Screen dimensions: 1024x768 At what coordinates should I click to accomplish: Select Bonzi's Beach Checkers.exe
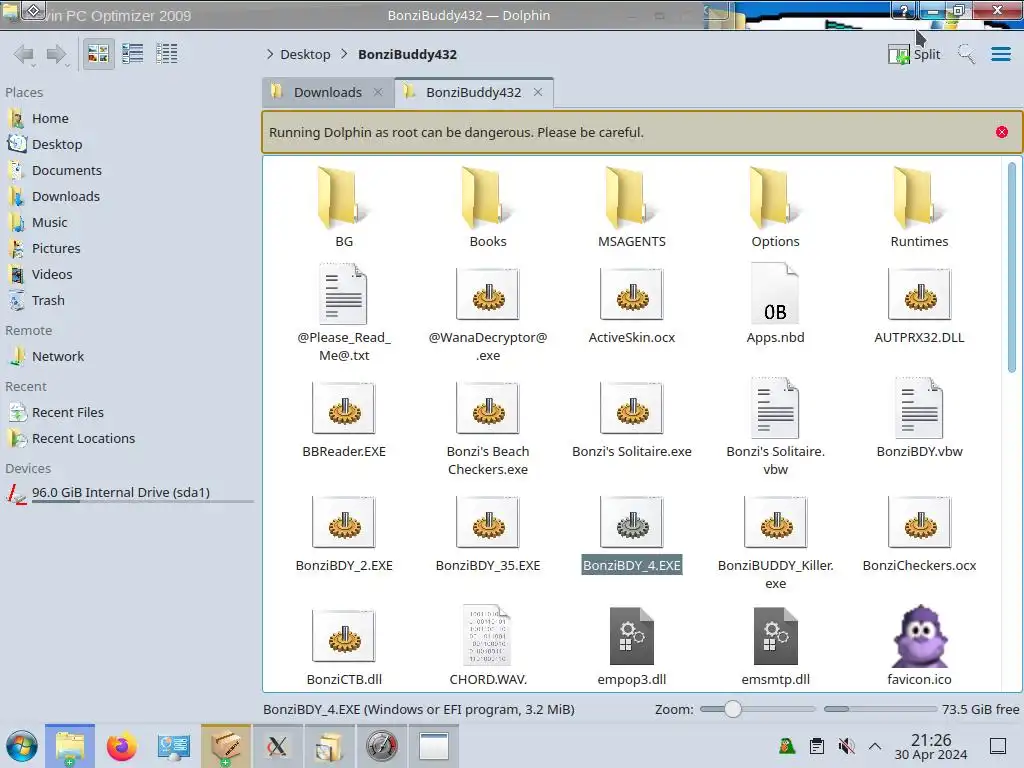click(x=488, y=426)
